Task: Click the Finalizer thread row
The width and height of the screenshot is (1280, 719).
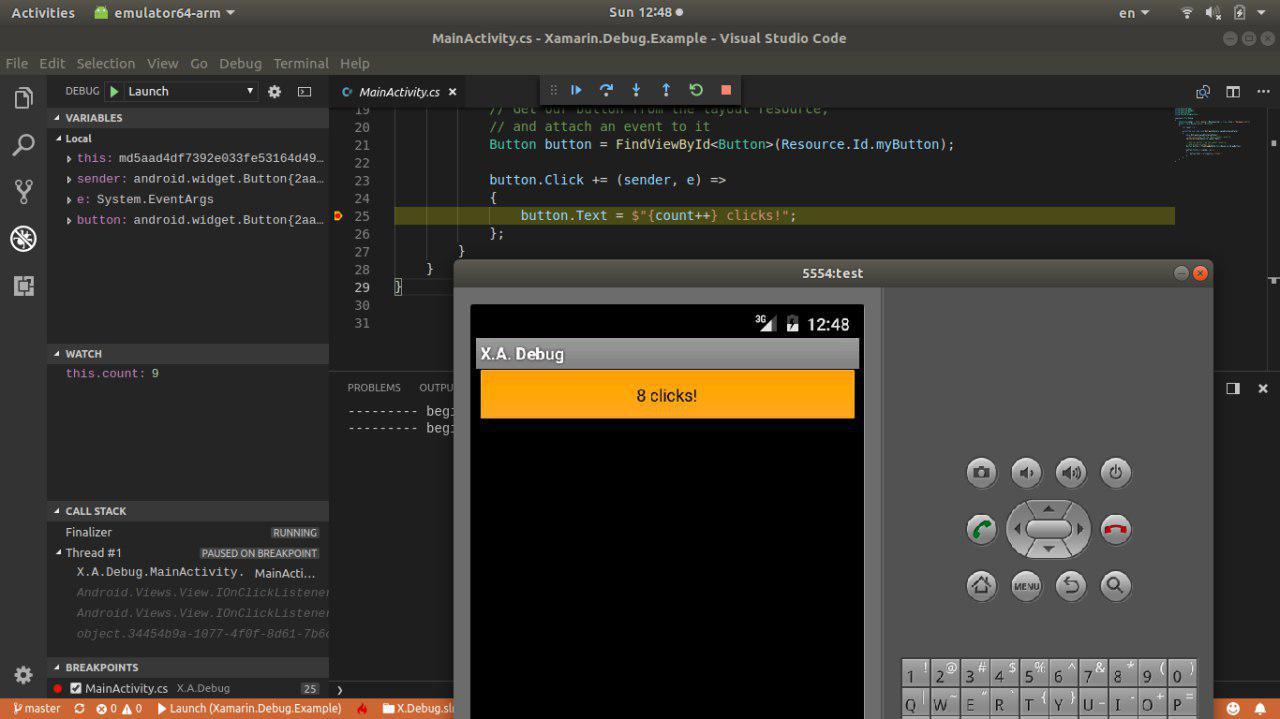Action: point(188,533)
